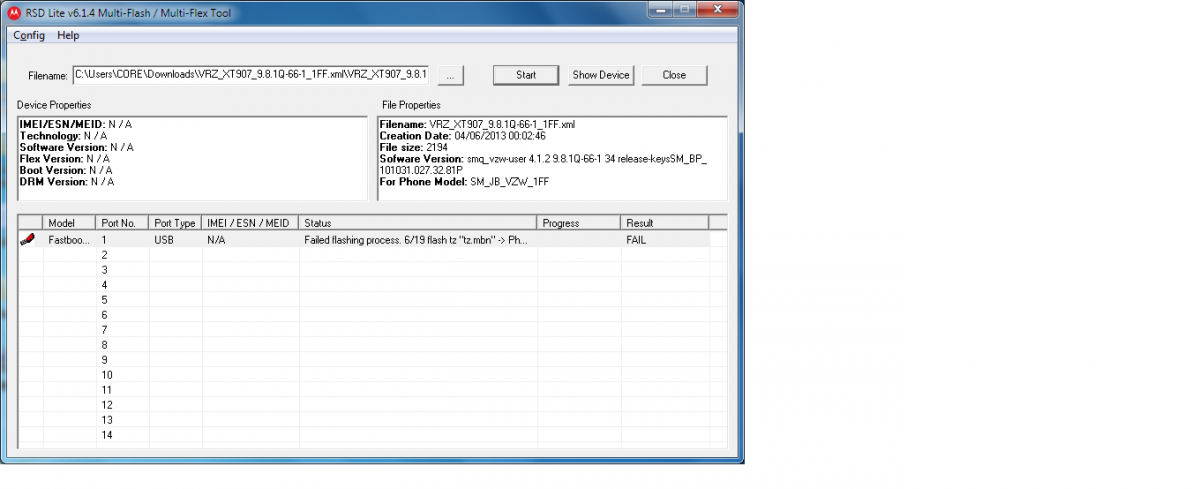This screenshot has width=1200, height=489.
Task: Open file browser with the ... button
Action: click(450, 75)
